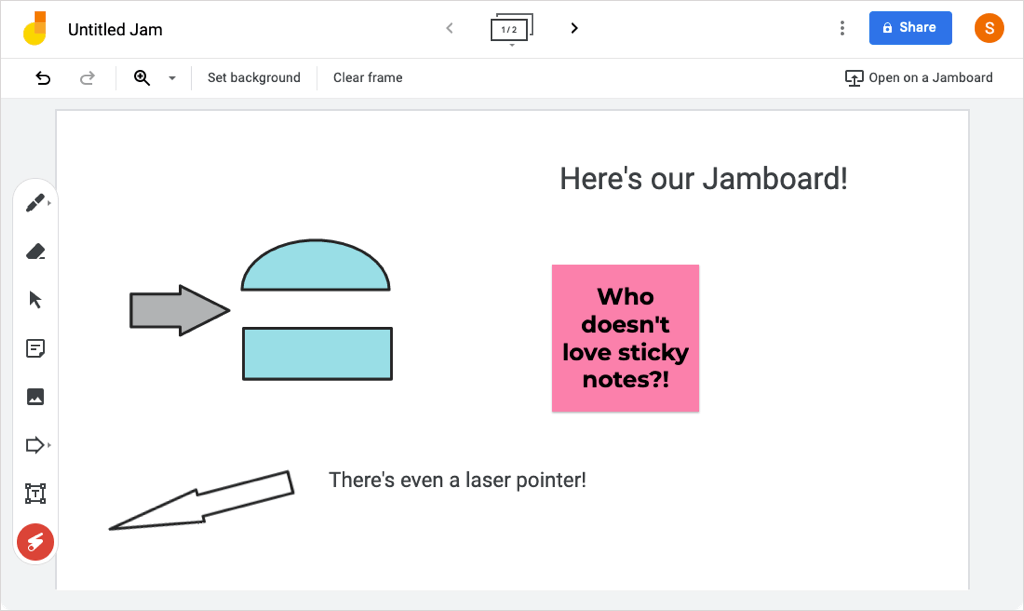The width and height of the screenshot is (1024, 611).
Task: Click Clear frame
Action: (368, 78)
